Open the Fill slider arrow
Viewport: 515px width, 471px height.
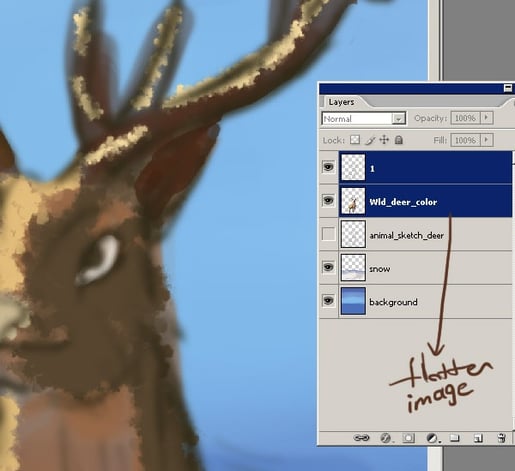[x=486, y=140]
